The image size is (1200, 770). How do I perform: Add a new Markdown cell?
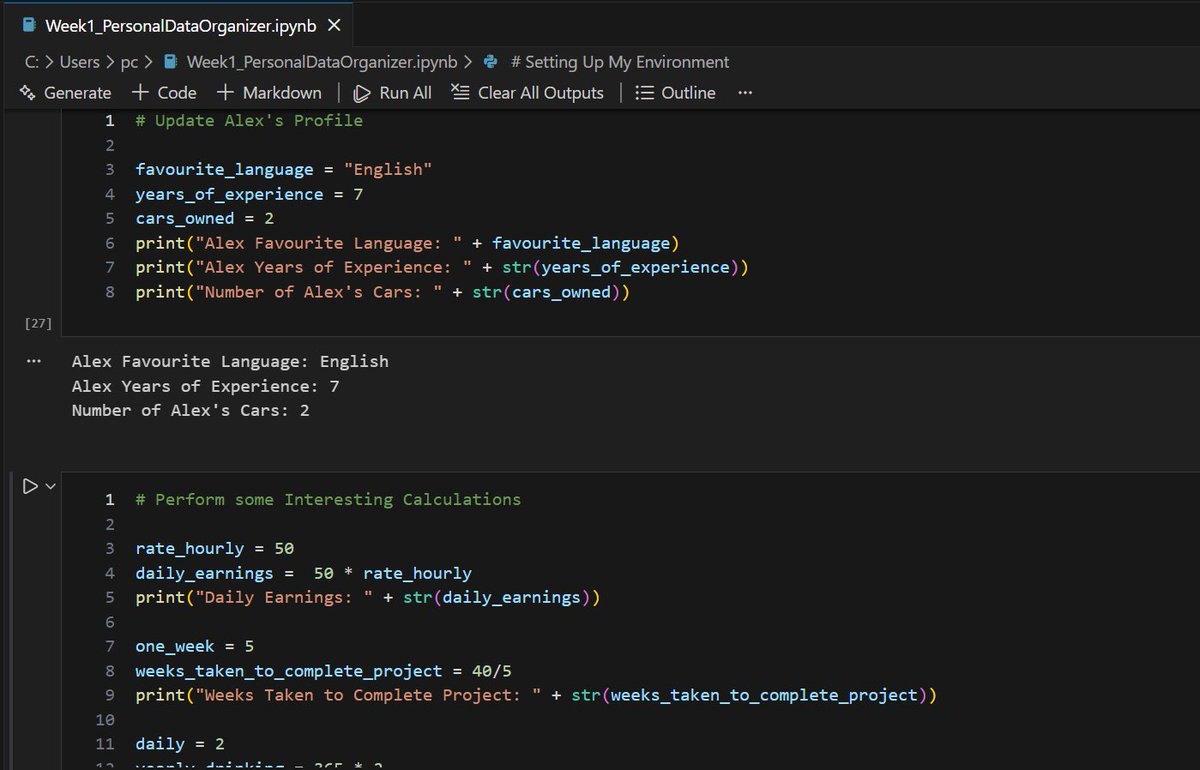269,93
